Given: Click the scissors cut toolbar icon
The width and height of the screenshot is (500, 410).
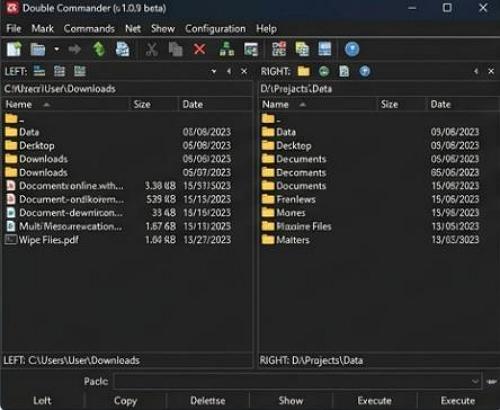Looking at the screenshot, I should (152, 49).
